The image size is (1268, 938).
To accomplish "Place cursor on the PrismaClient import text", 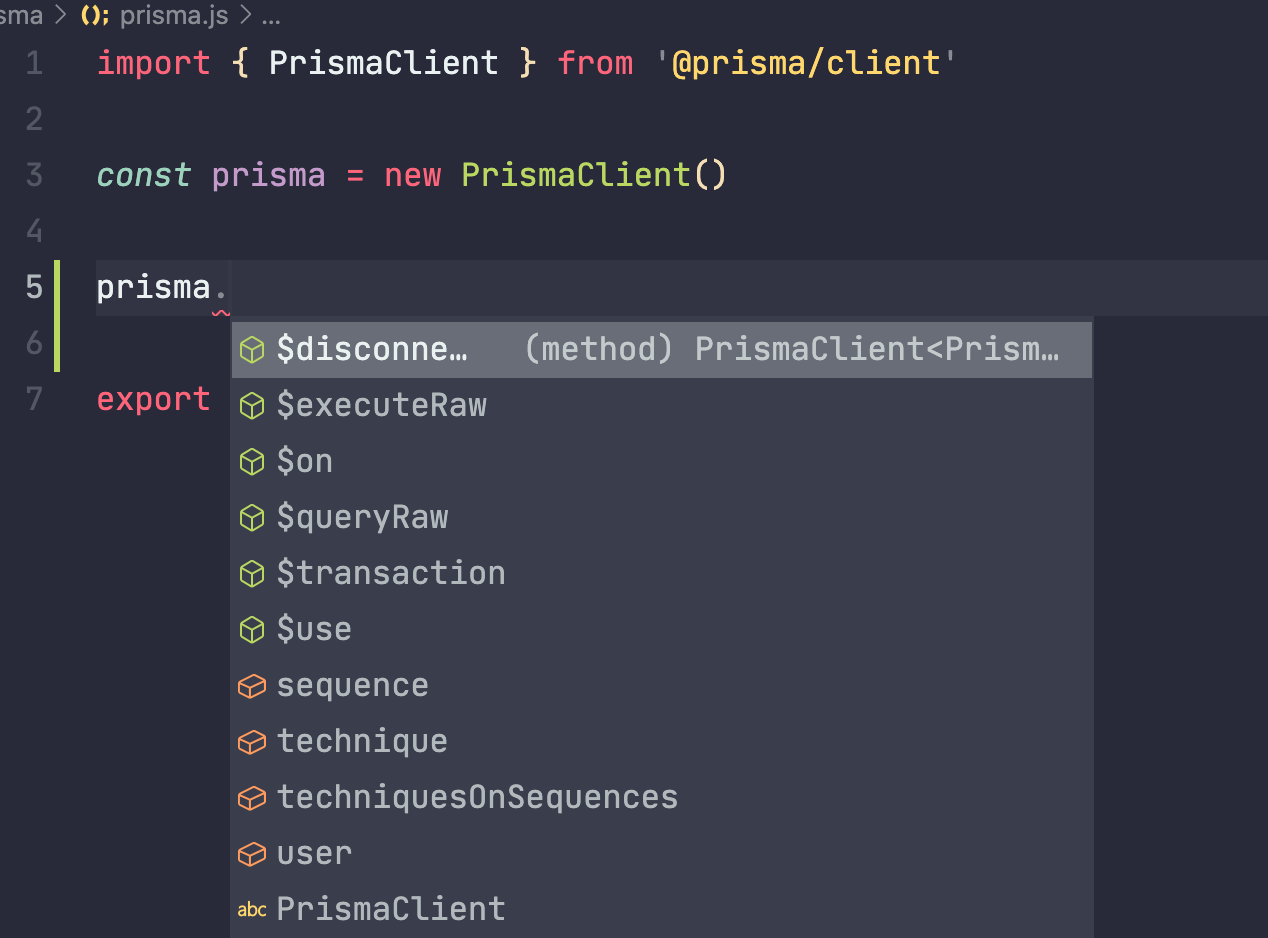I will 383,62.
